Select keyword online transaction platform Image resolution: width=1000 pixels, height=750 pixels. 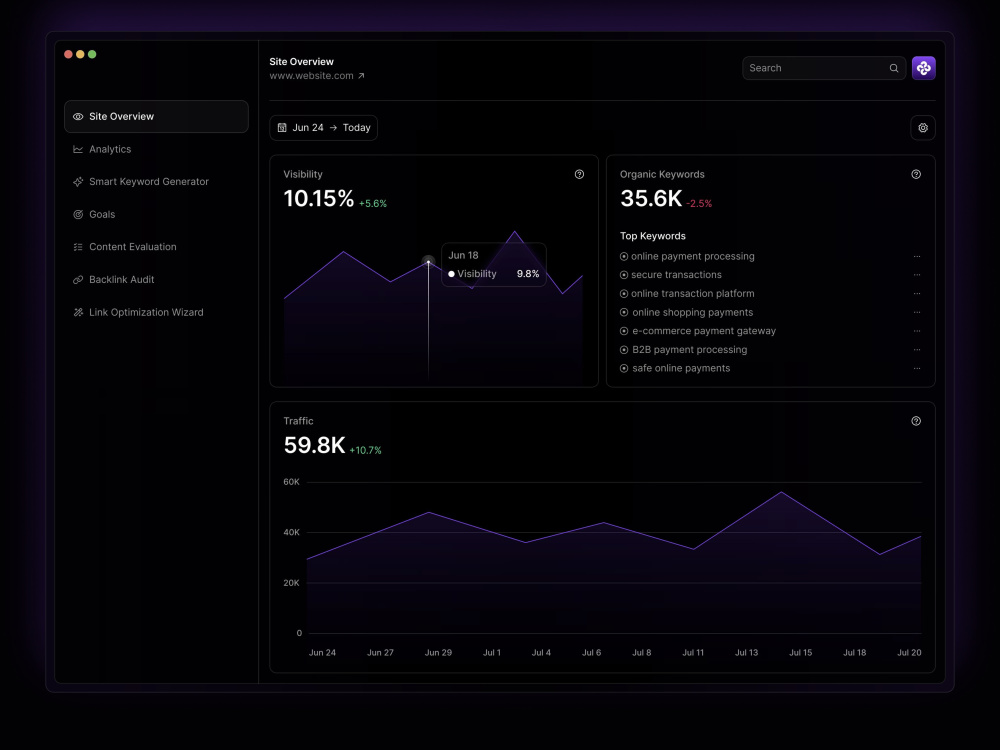coord(693,293)
